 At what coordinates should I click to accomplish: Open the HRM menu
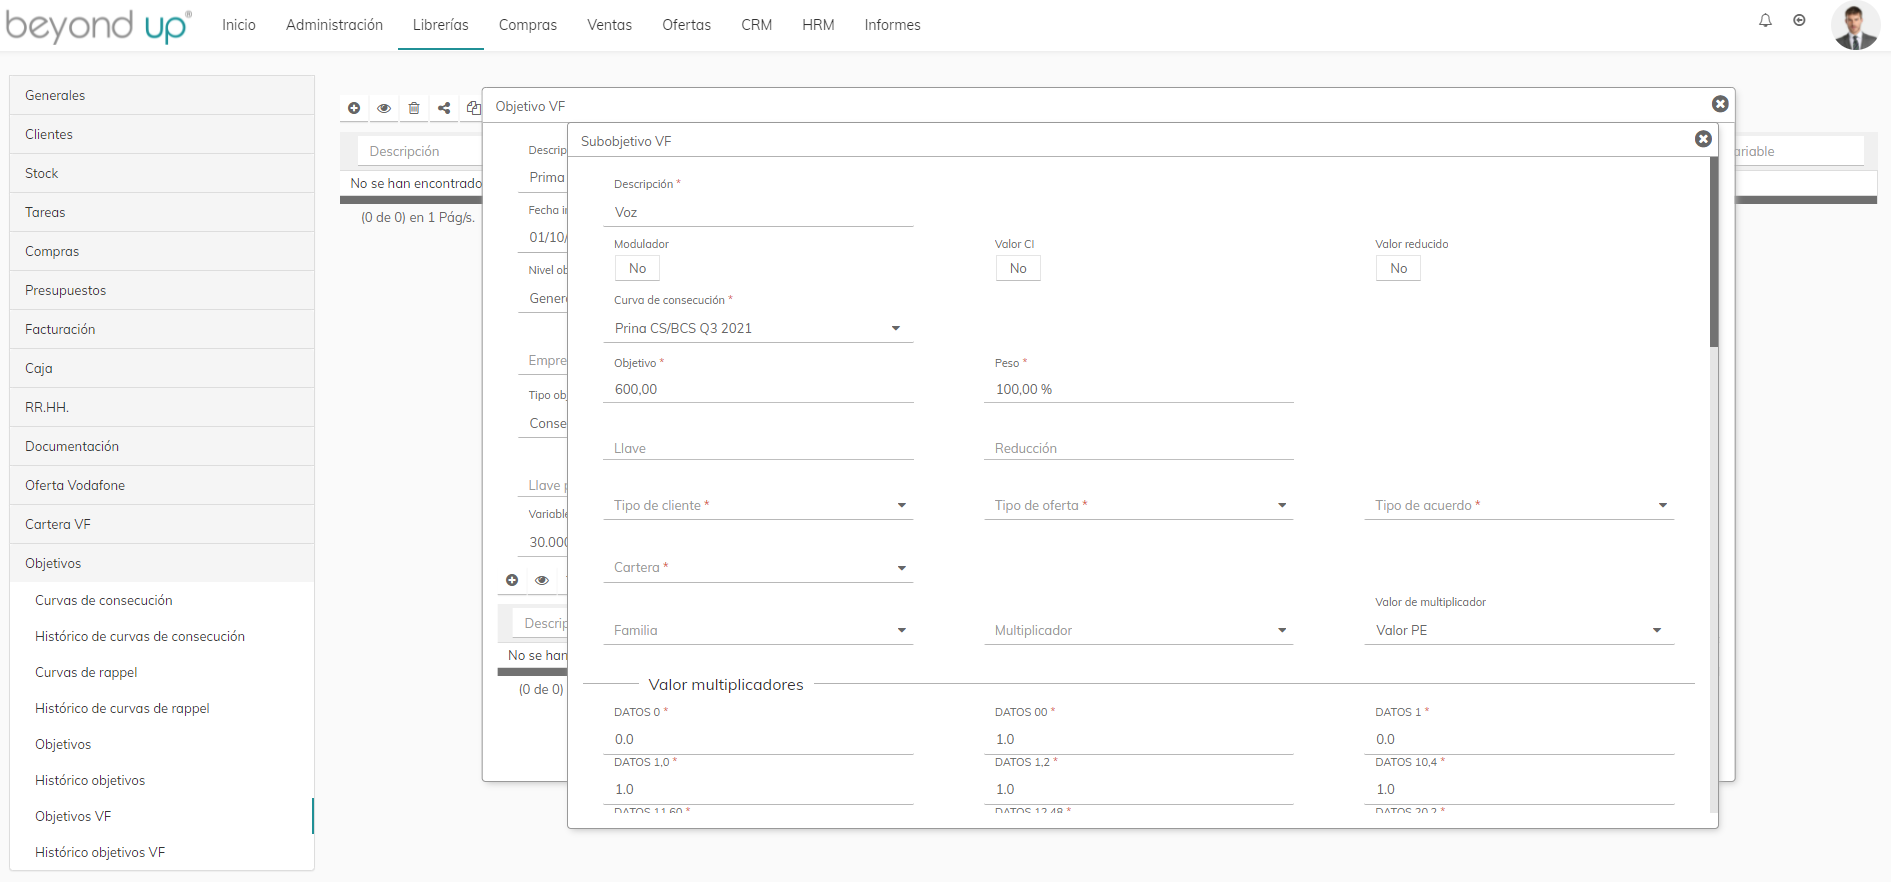click(x=818, y=25)
